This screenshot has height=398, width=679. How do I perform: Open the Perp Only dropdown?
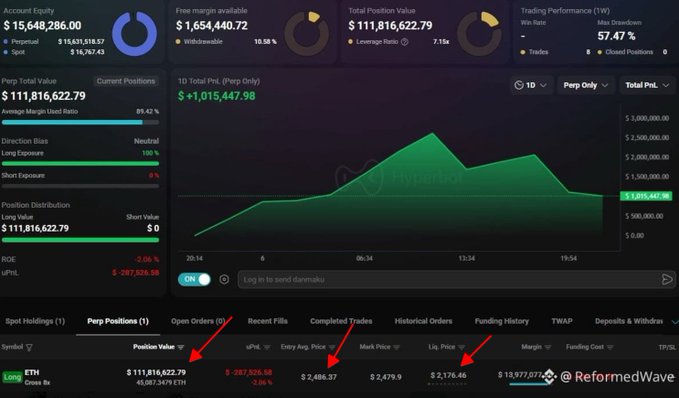[585, 85]
